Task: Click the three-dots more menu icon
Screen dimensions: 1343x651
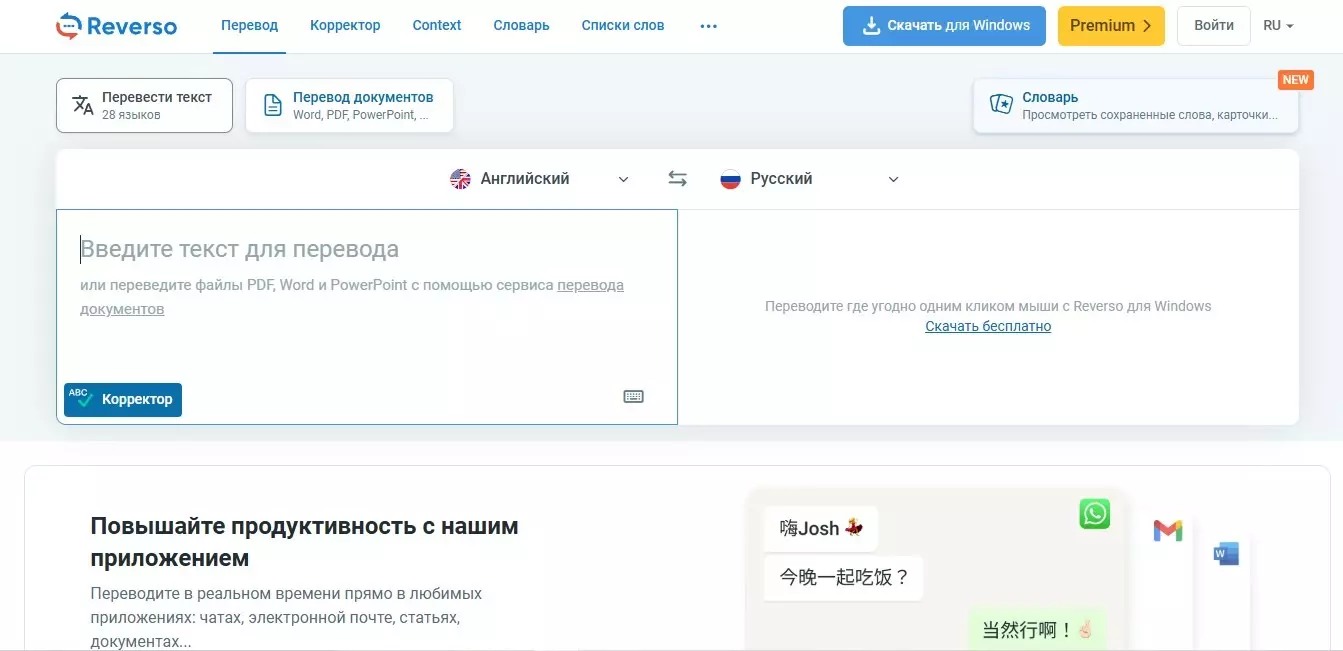Action: point(708,26)
